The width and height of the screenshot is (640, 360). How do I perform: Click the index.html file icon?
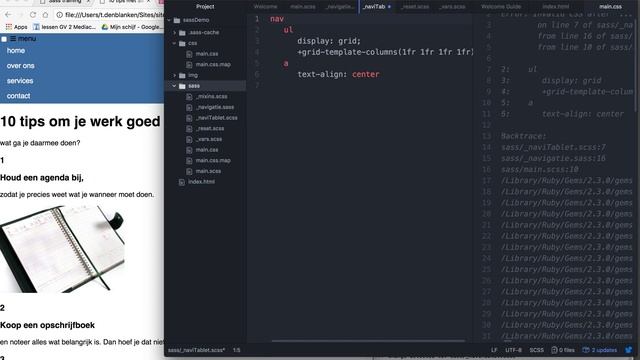[182, 182]
